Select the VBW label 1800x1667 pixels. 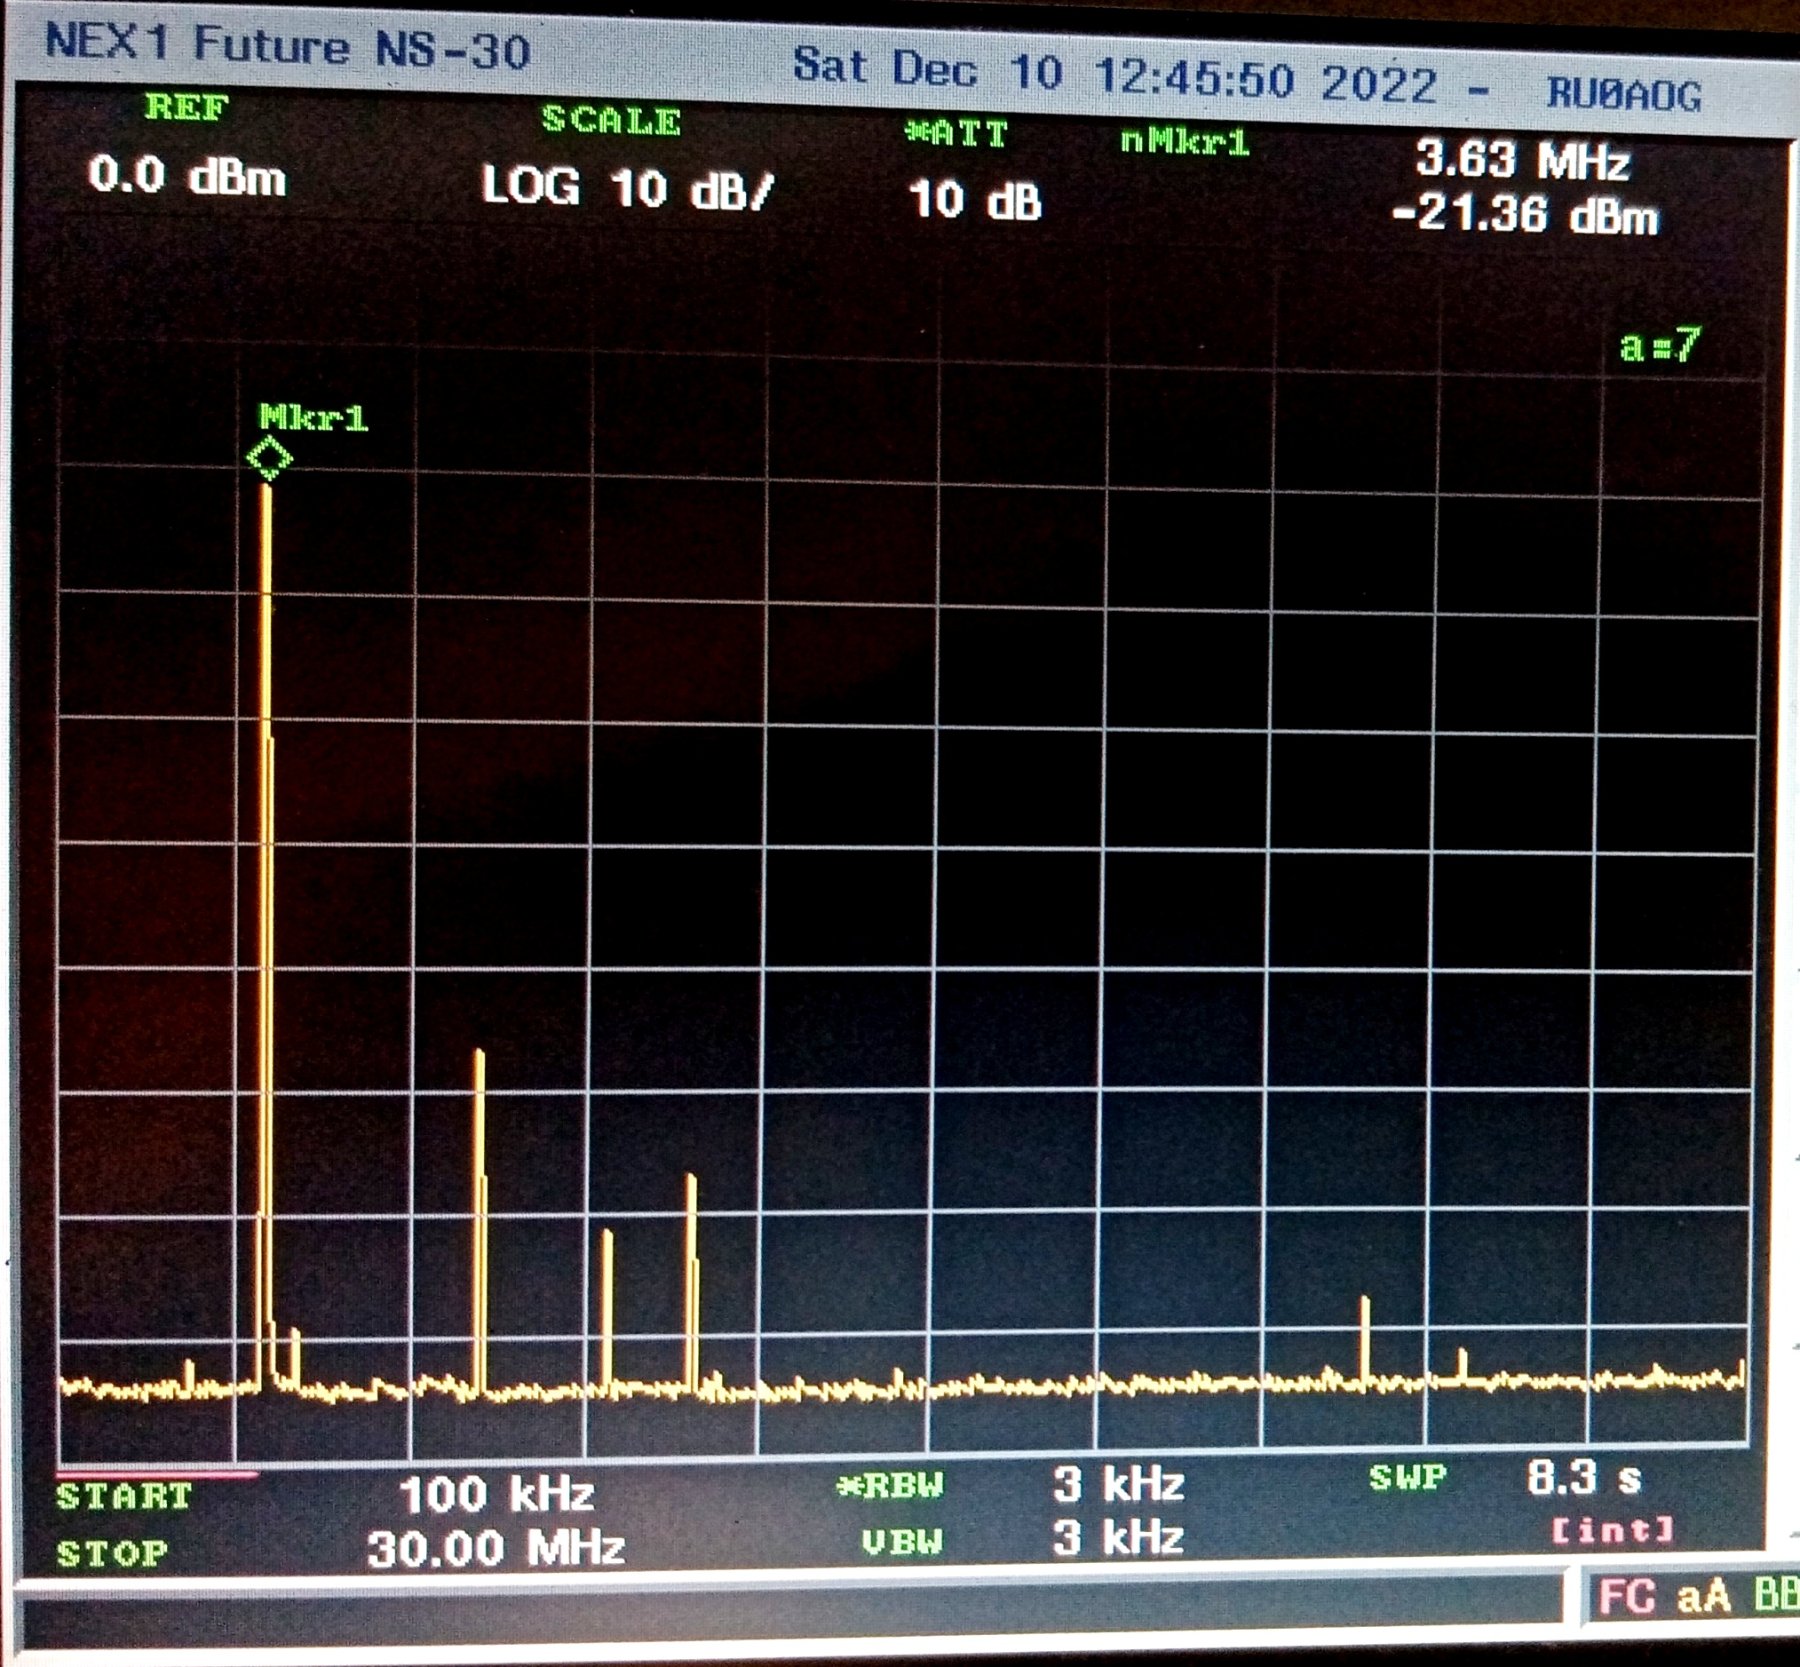pos(902,1541)
